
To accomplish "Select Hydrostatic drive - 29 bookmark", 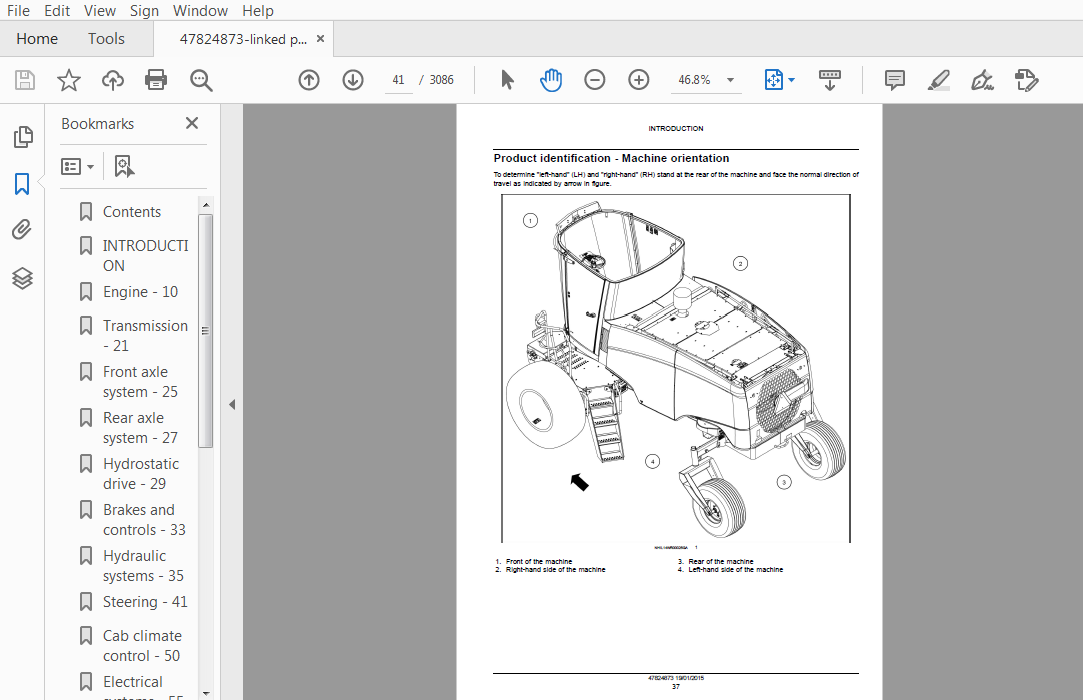I will (141, 473).
